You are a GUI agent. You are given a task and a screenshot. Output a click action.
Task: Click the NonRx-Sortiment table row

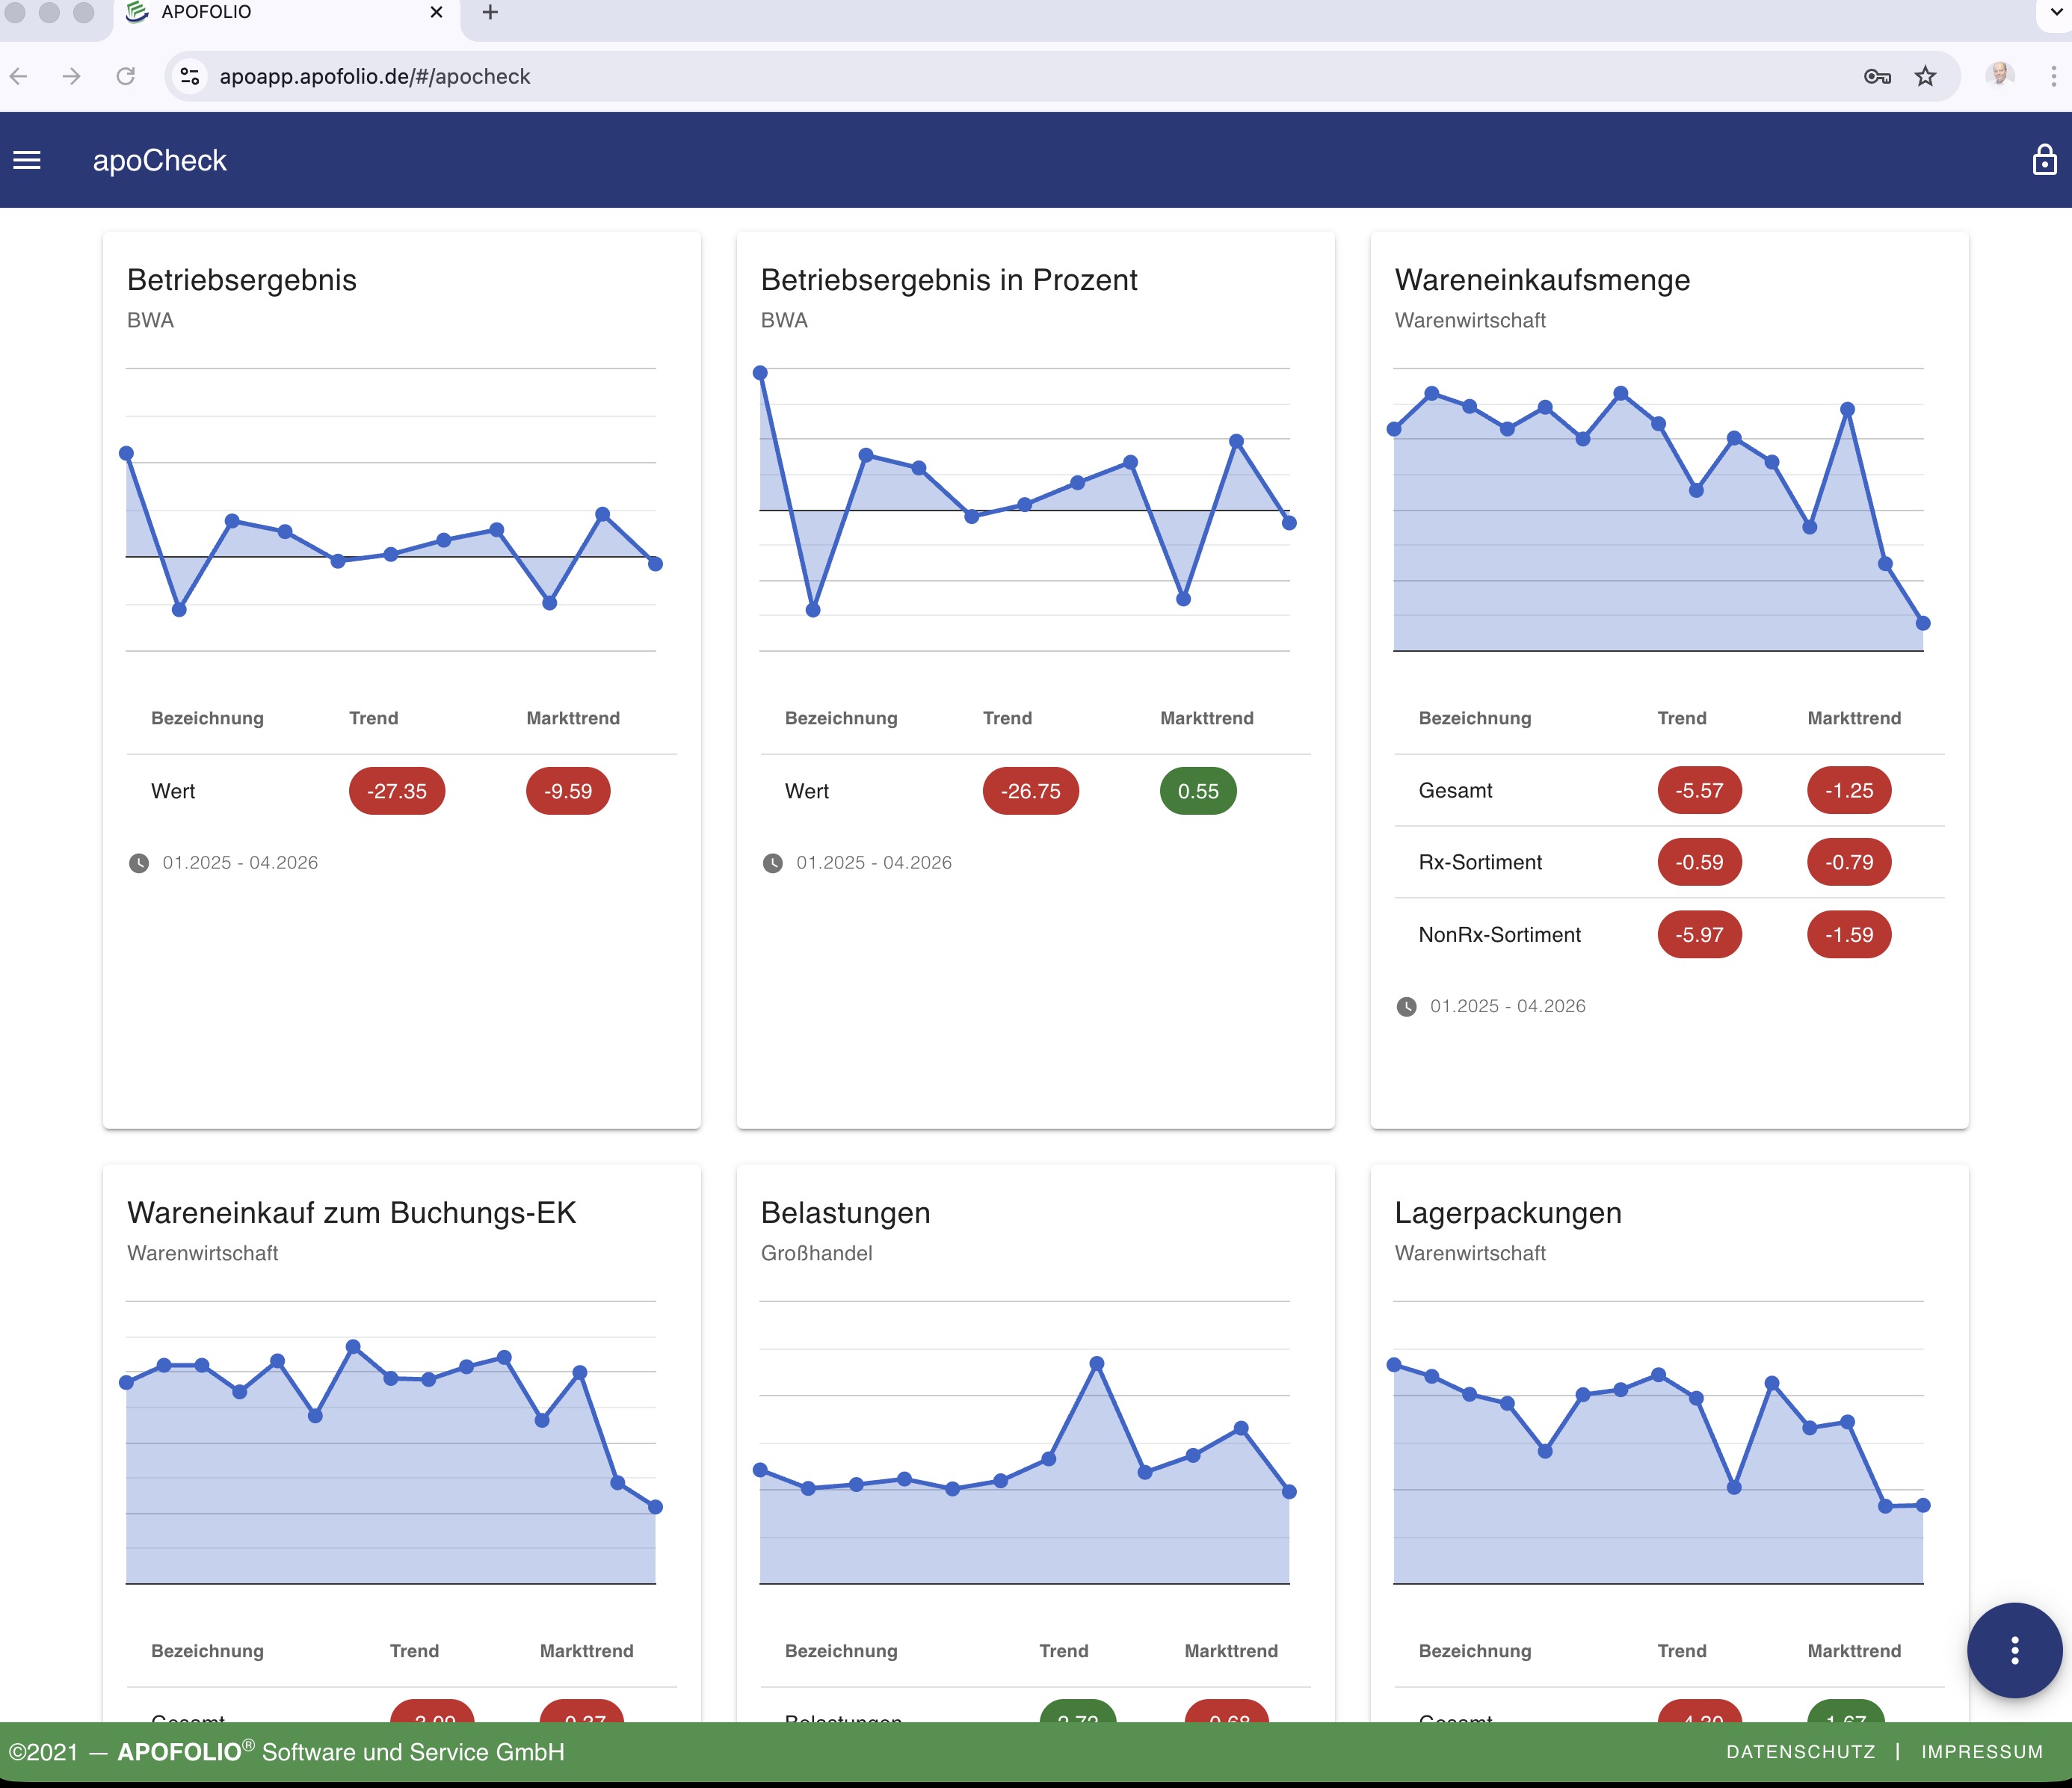coord(1500,935)
